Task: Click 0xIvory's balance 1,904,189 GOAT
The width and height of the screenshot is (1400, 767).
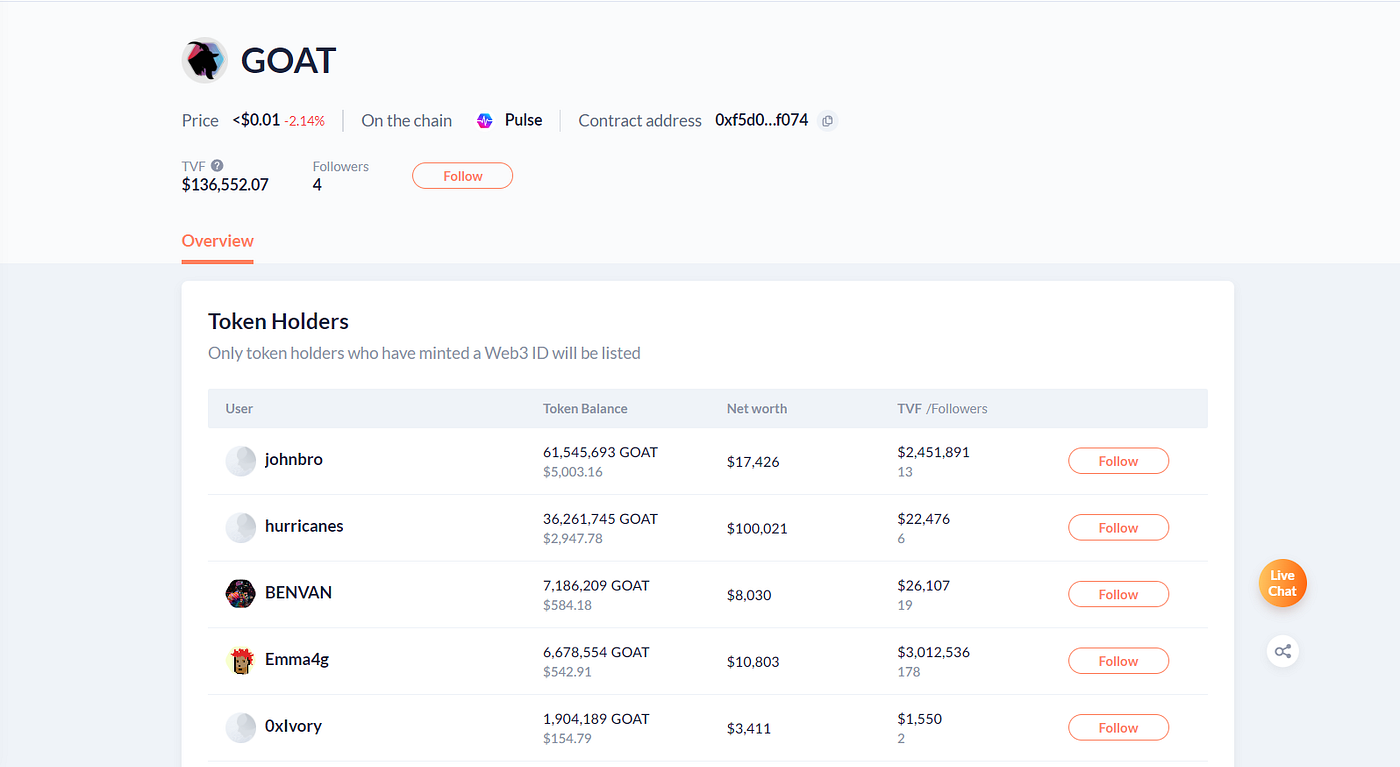Action: point(596,719)
